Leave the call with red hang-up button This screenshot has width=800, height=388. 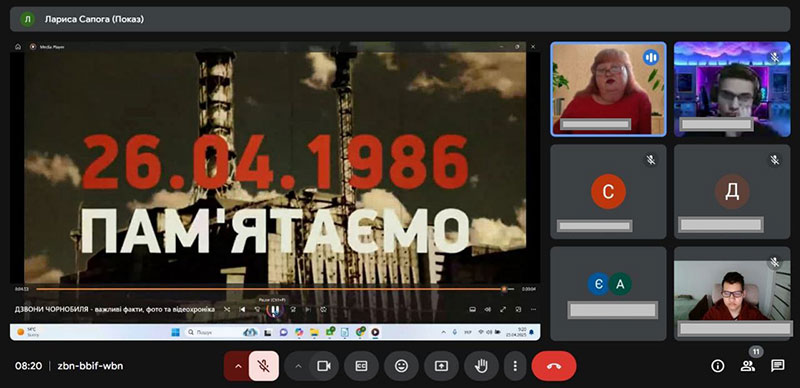pos(554,366)
